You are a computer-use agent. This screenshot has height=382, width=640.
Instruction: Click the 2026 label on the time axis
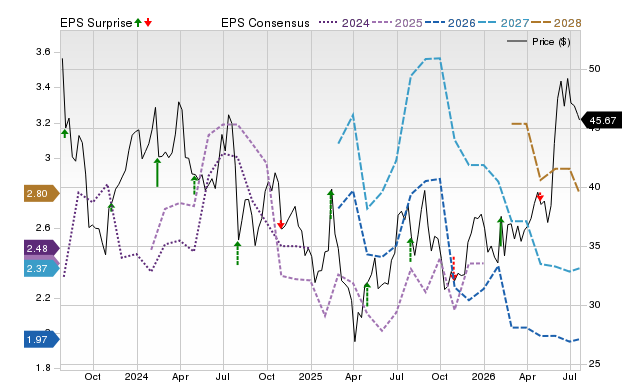point(483,376)
